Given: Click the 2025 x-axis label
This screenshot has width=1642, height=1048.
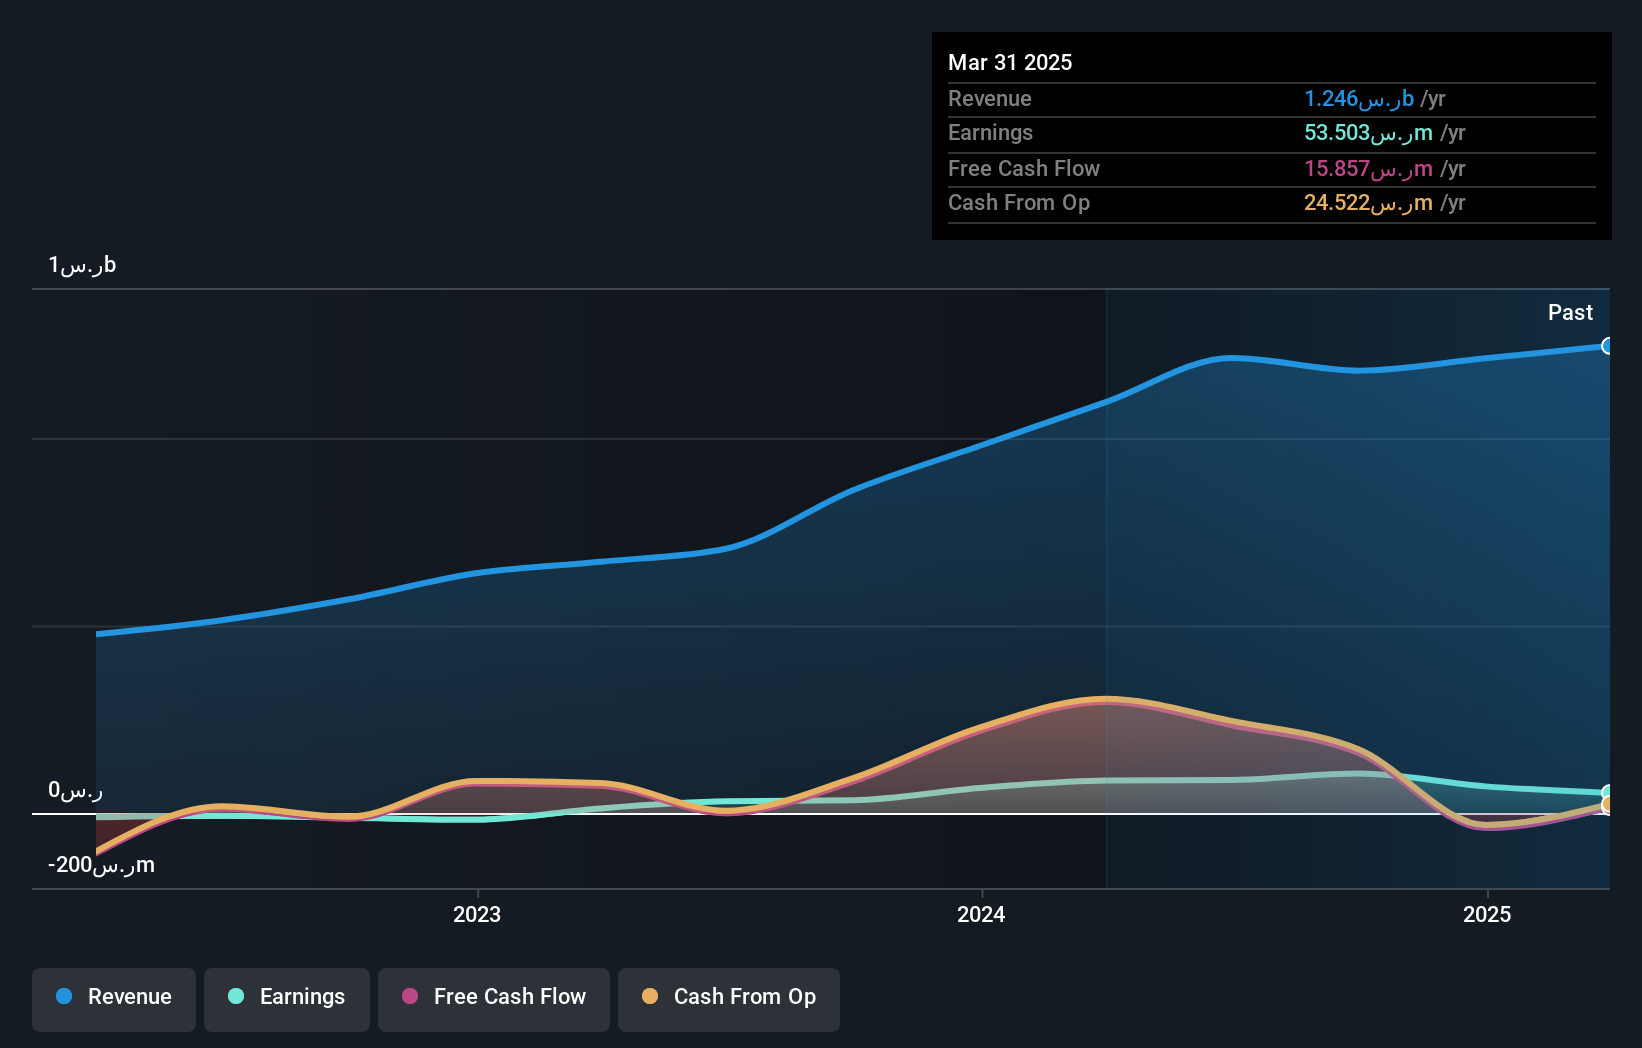Looking at the screenshot, I should [x=1487, y=914].
